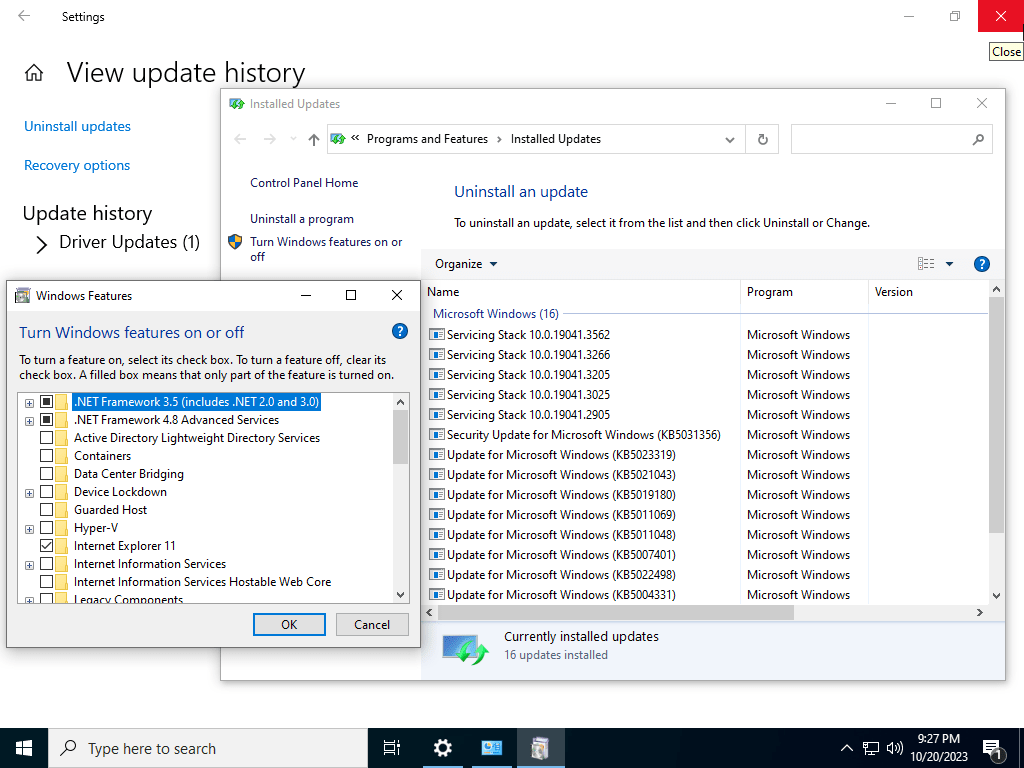
Task: Click the help icon in Installed Updates toolbar
Action: pos(982,264)
